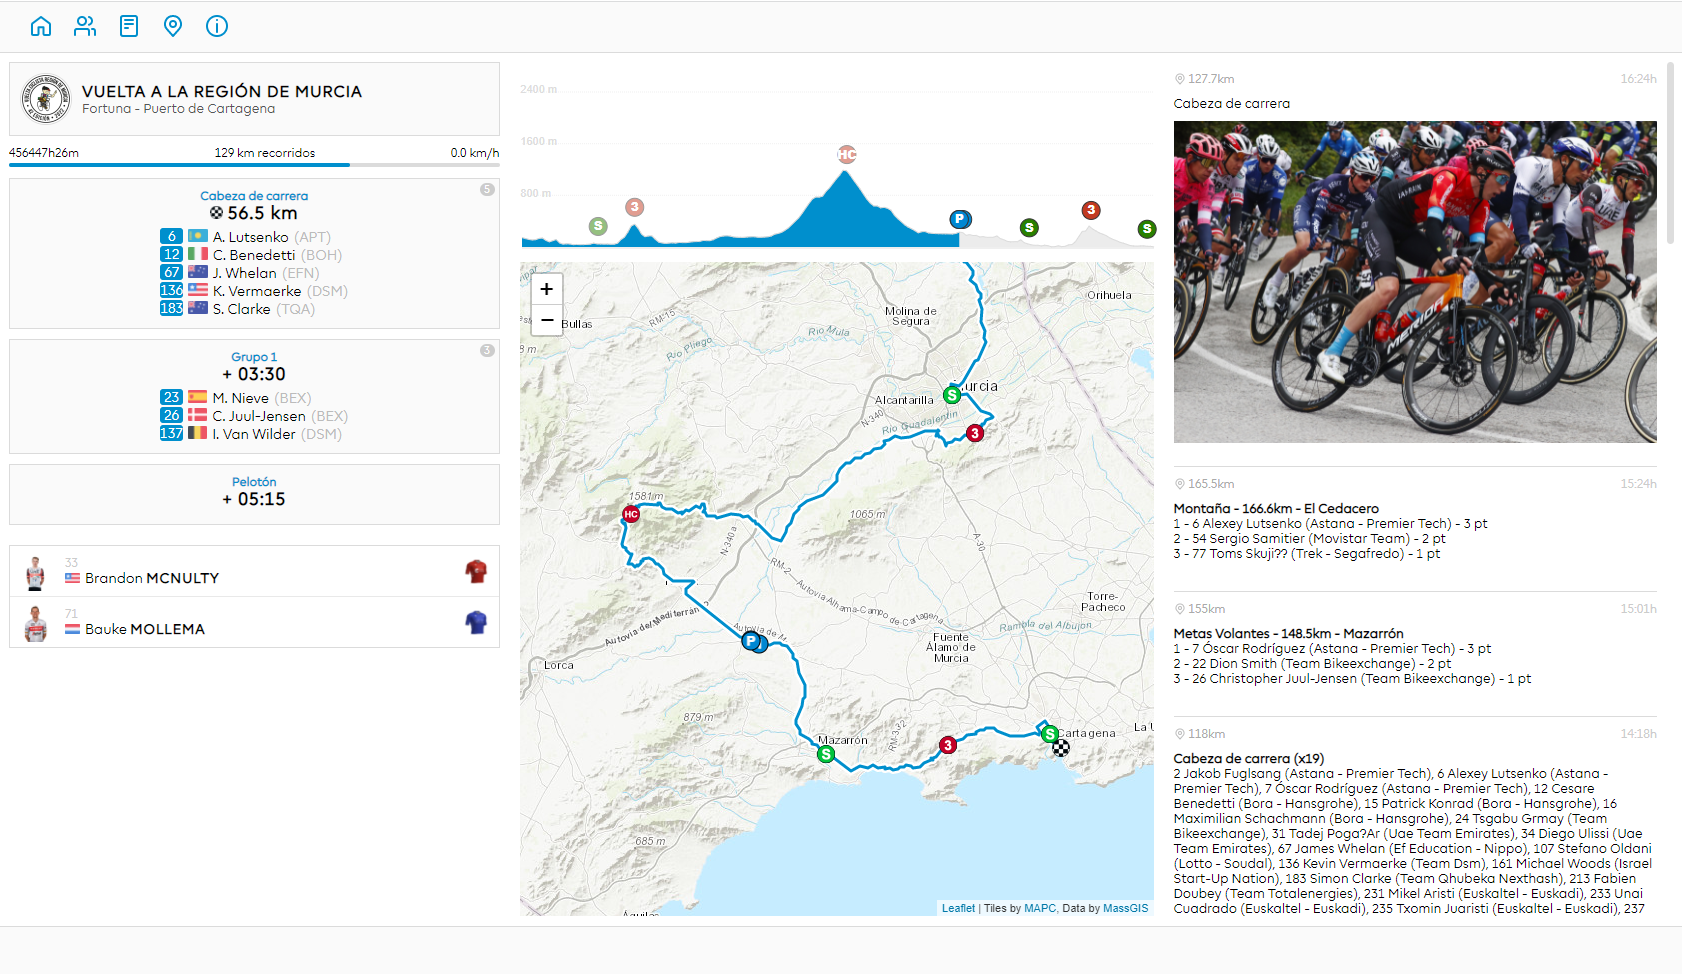Image resolution: width=1682 pixels, height=974 pixels.
Task: Click the HC climb marker on elevation profile
Action: pyautogui.click(x=847, y=154)
